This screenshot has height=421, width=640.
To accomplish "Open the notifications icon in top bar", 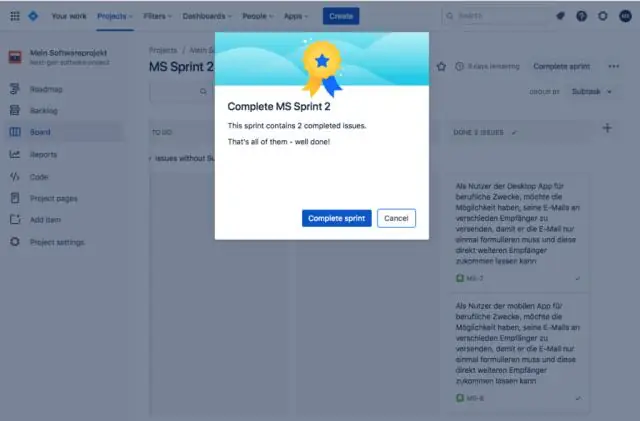I will coord(560,16).
